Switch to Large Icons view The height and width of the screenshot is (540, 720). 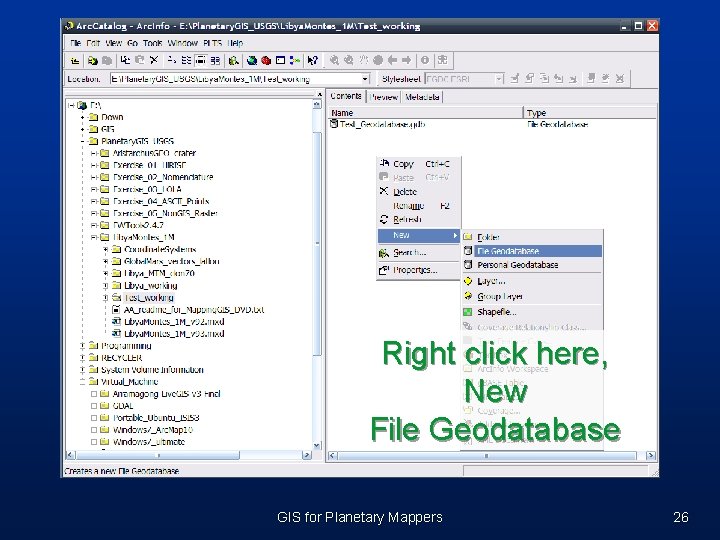[x=172, y=60]
